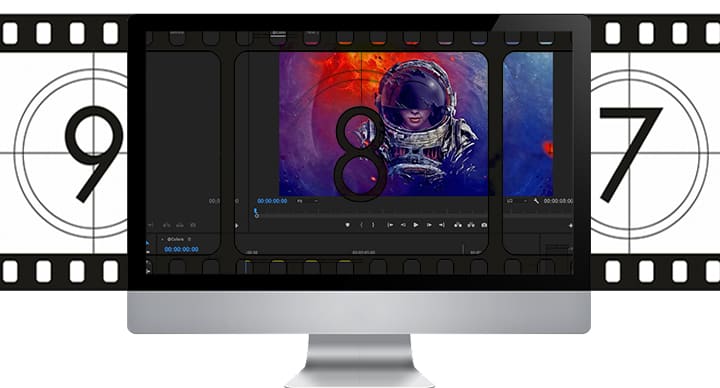Open the button editor plus icon

point(571,225)
